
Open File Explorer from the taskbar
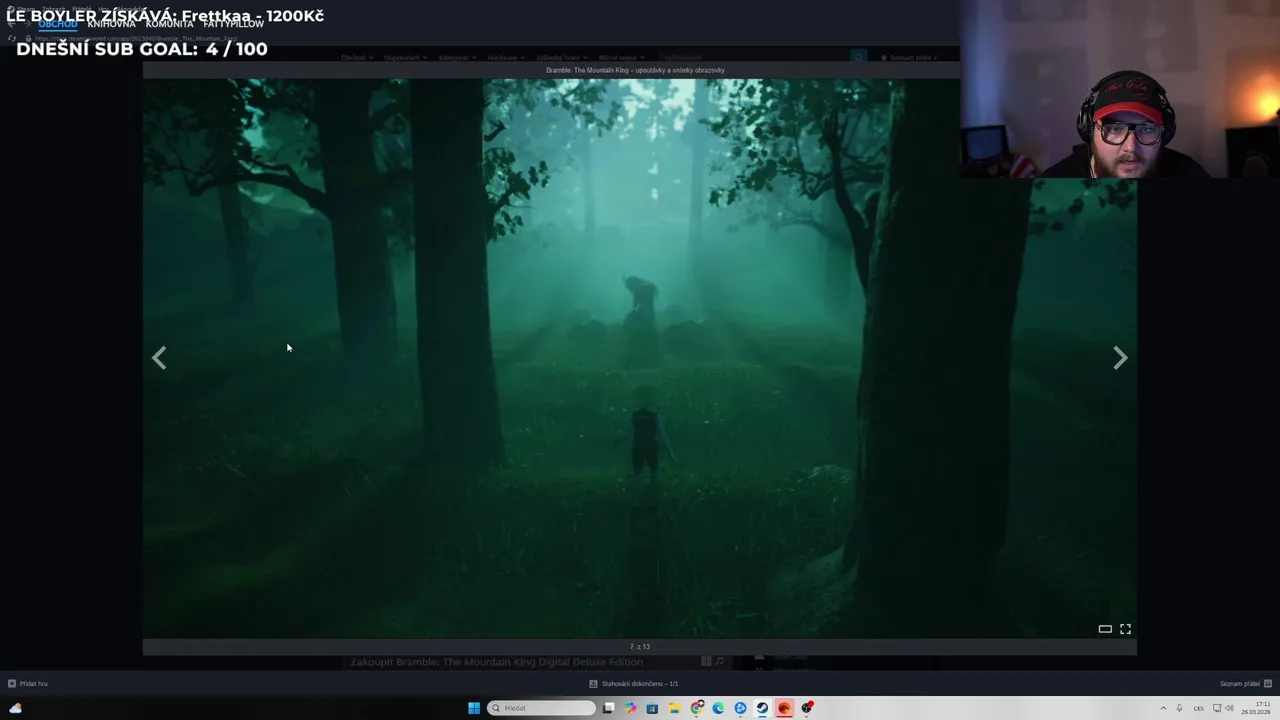click(674, 708)
